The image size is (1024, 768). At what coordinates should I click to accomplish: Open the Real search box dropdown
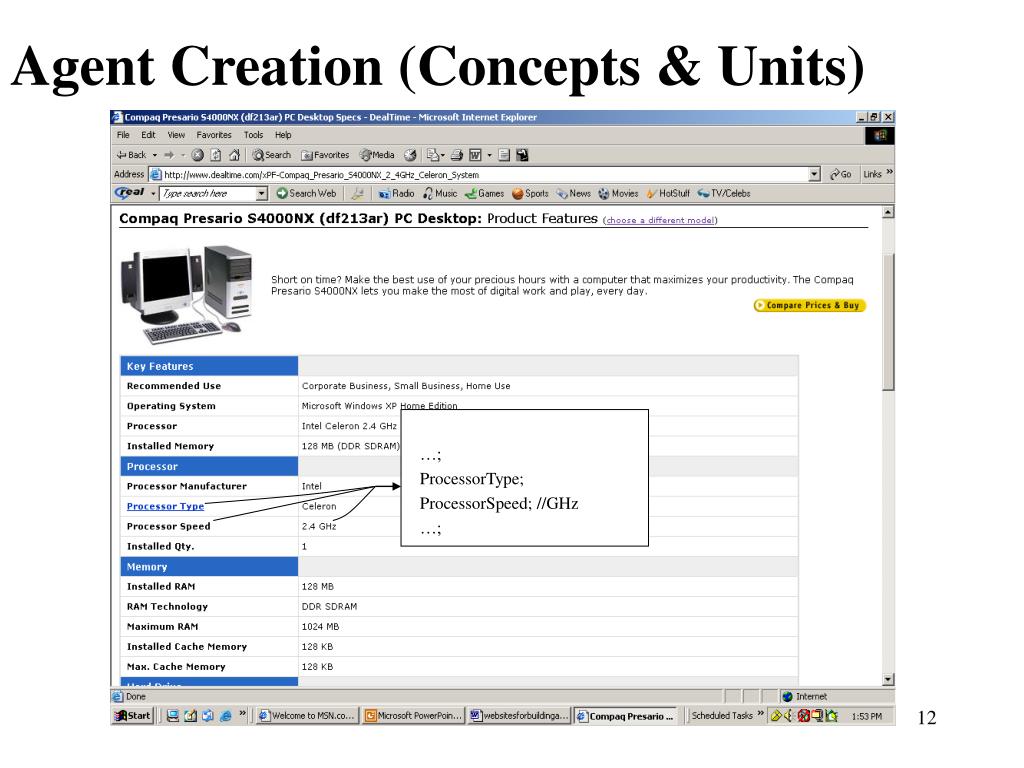tap(261, 194)
